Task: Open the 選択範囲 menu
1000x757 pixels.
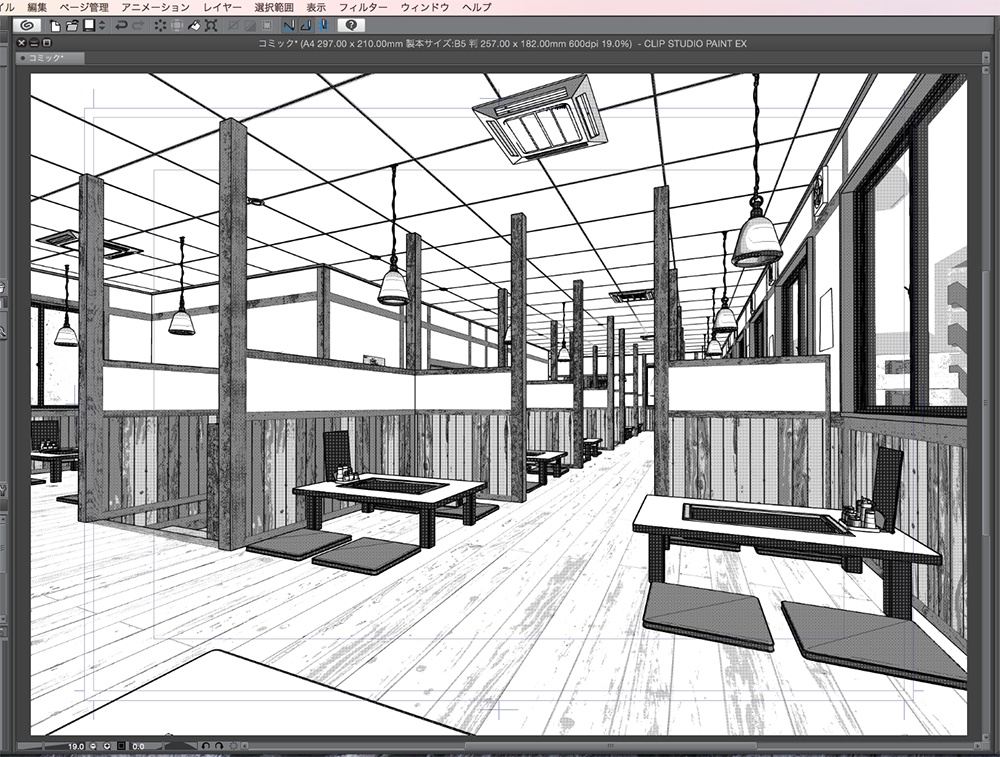Action: coord(274,7)
